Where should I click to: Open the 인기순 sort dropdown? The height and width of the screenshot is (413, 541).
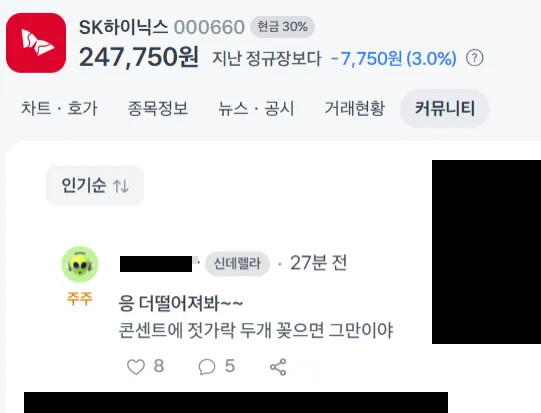[x=95, y=186]
